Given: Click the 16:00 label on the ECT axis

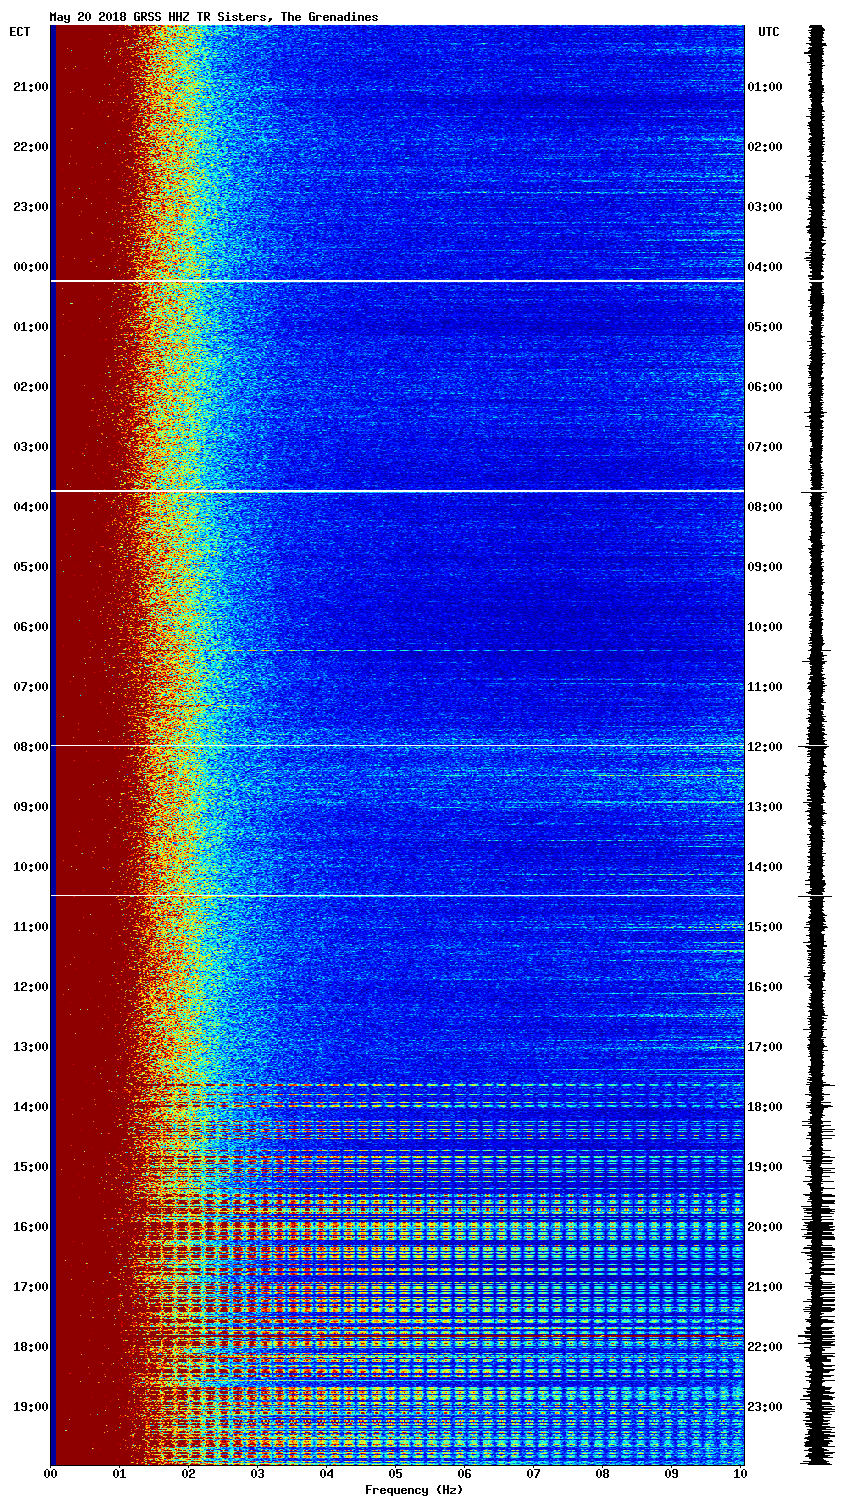Looking at the screenshot, I should 30,1227.
